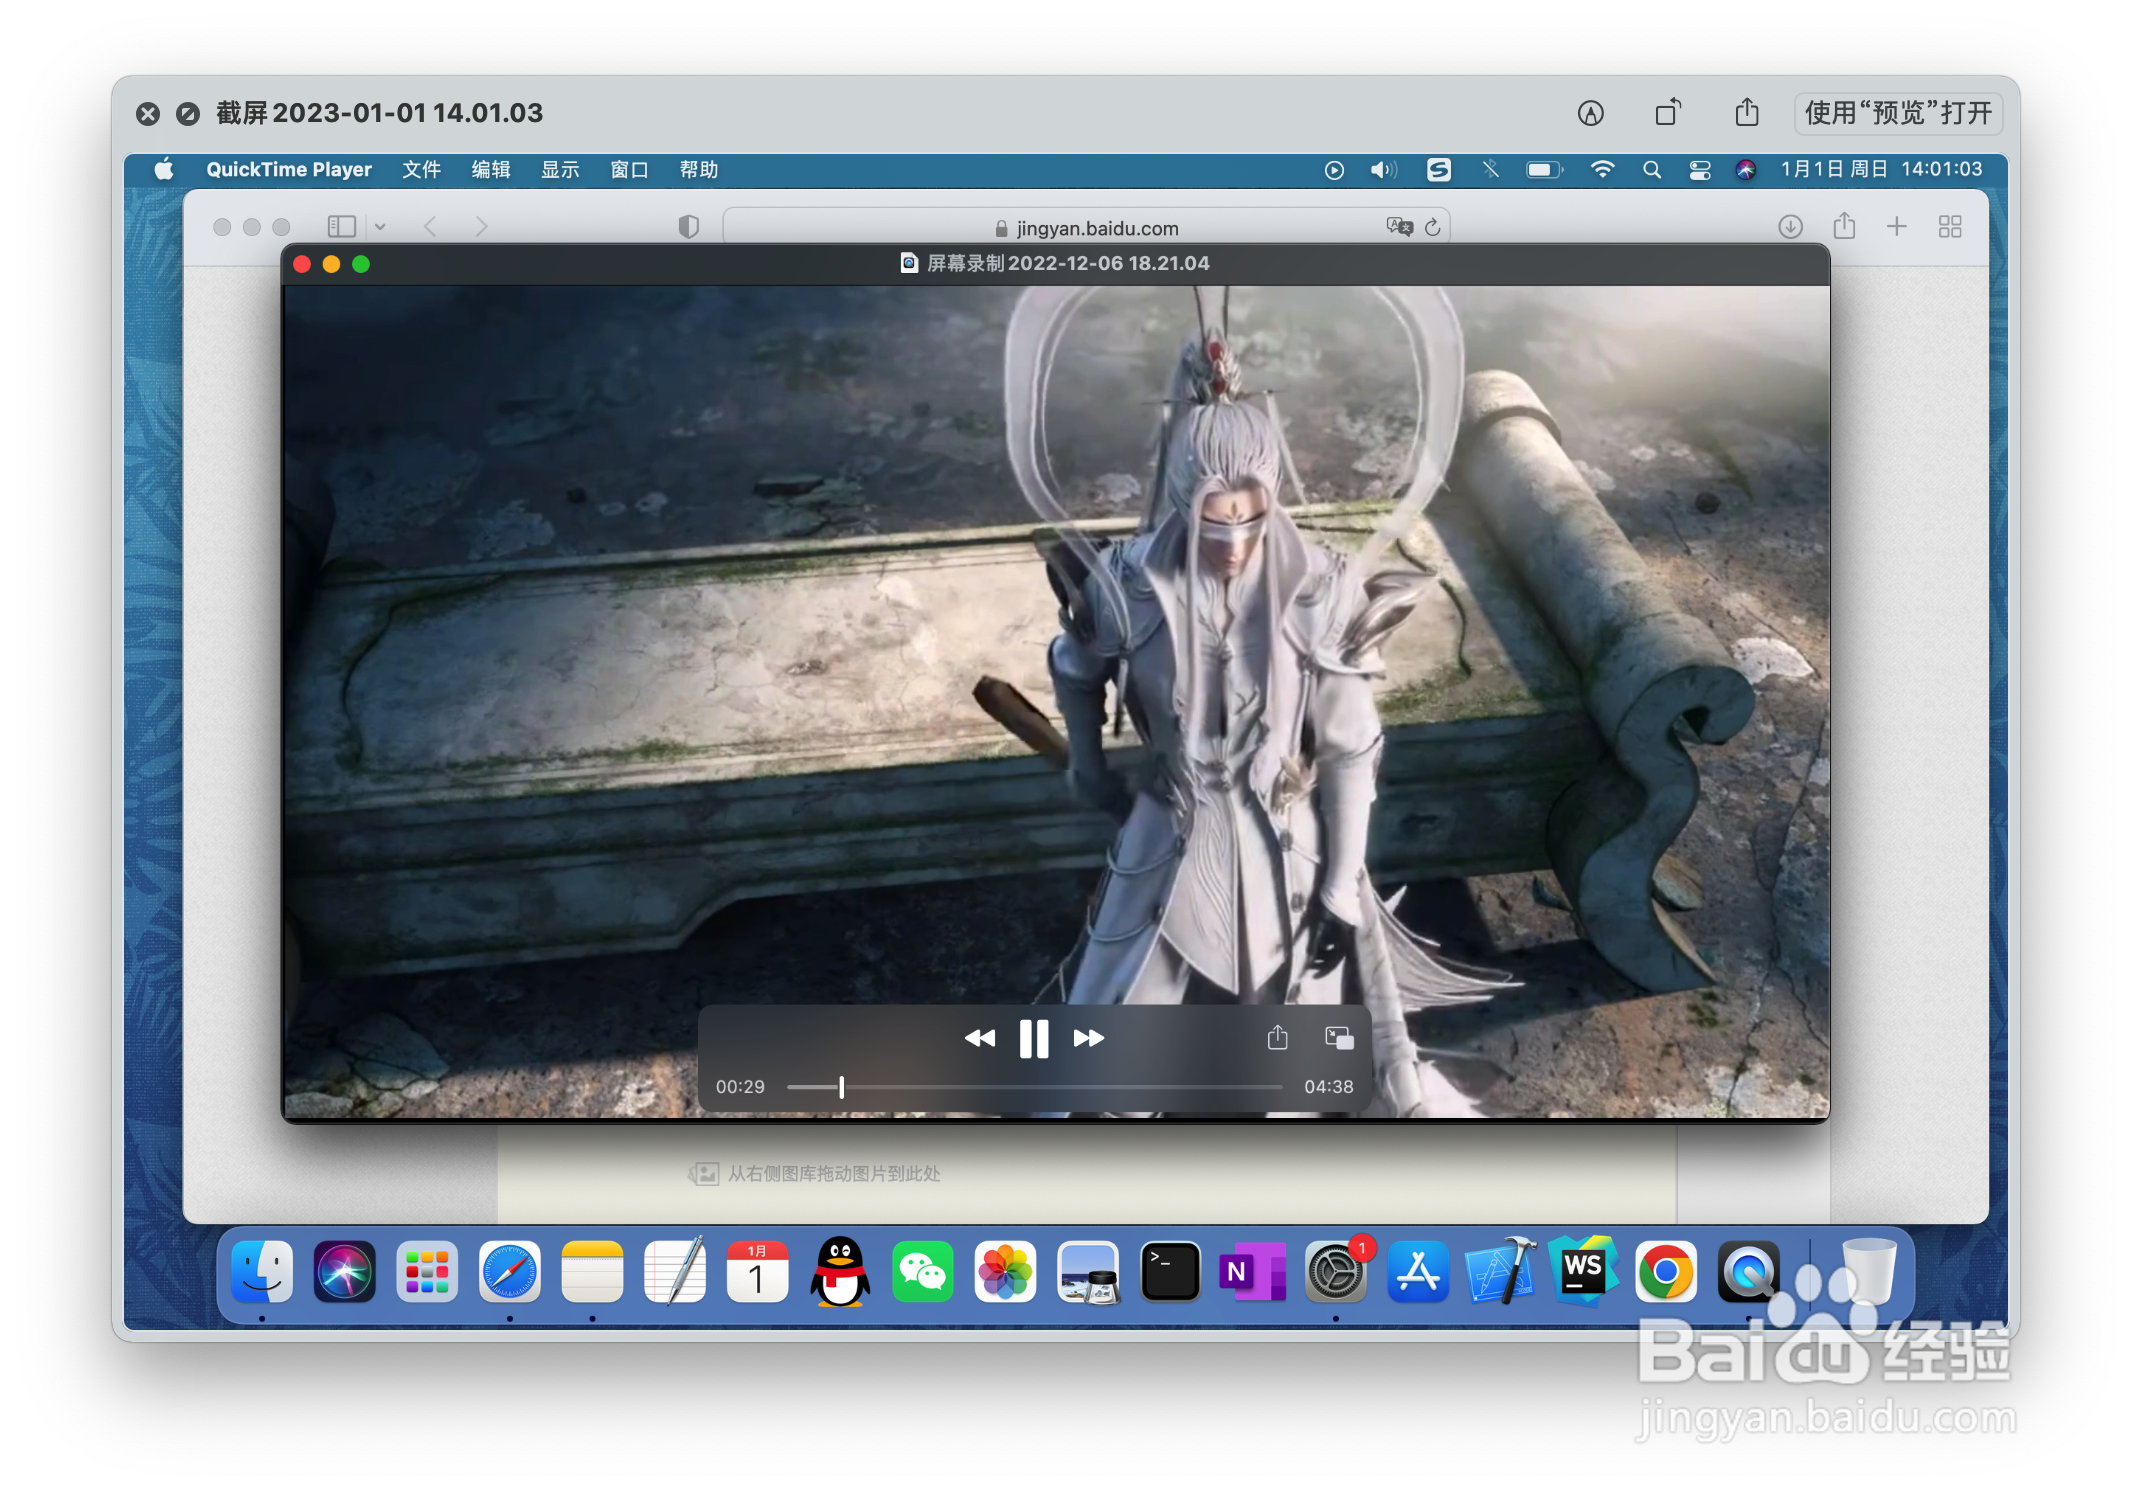Click the Safari privacy shield icon

(x=688, y=227)
